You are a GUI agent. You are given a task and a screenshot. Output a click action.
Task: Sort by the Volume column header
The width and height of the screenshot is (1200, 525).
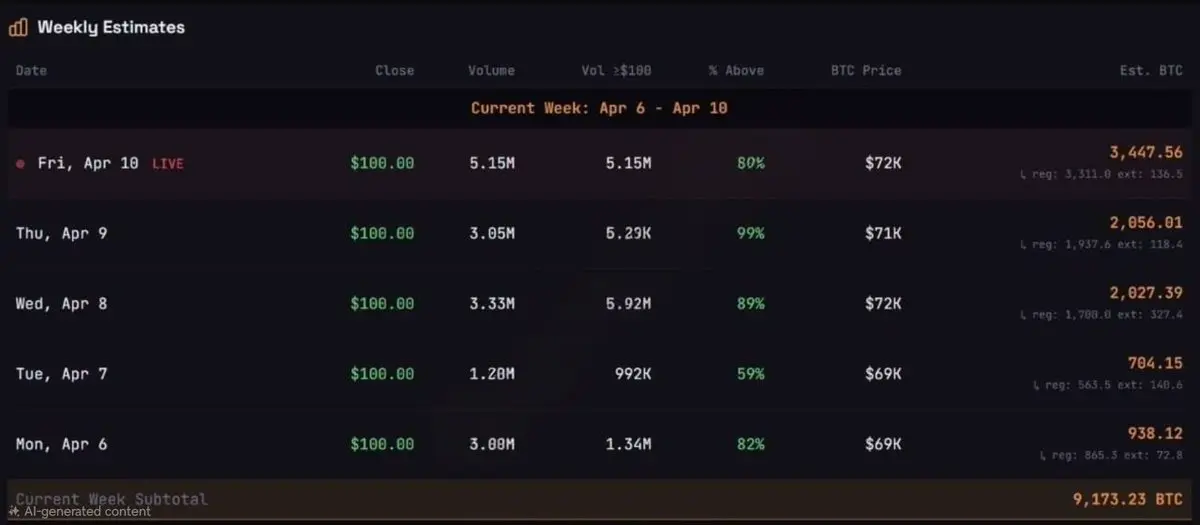(491, 71)
